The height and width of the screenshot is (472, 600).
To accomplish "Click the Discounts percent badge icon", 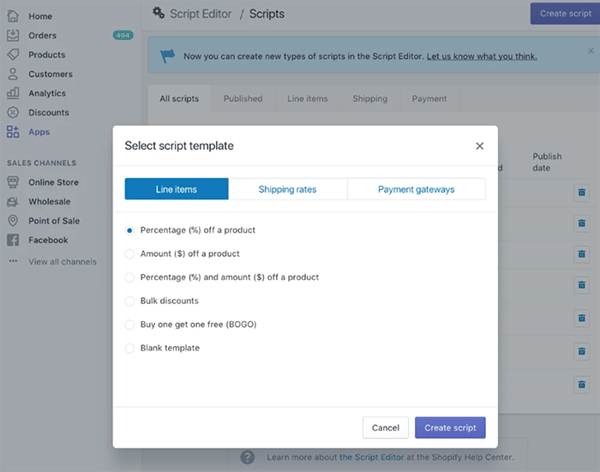I will pos(13,113).
